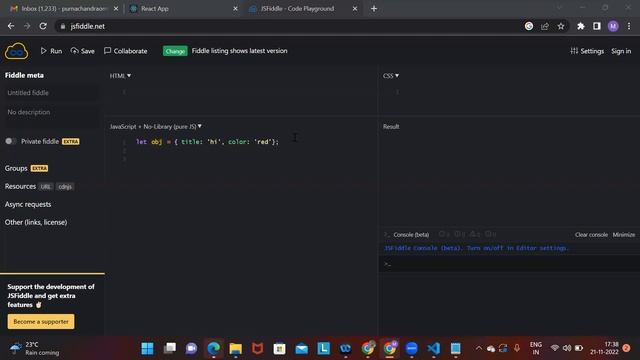Image resolution: width=640 pixels, height=360 pixels.
Task: Run the fiddle
Action: point(51,51)
